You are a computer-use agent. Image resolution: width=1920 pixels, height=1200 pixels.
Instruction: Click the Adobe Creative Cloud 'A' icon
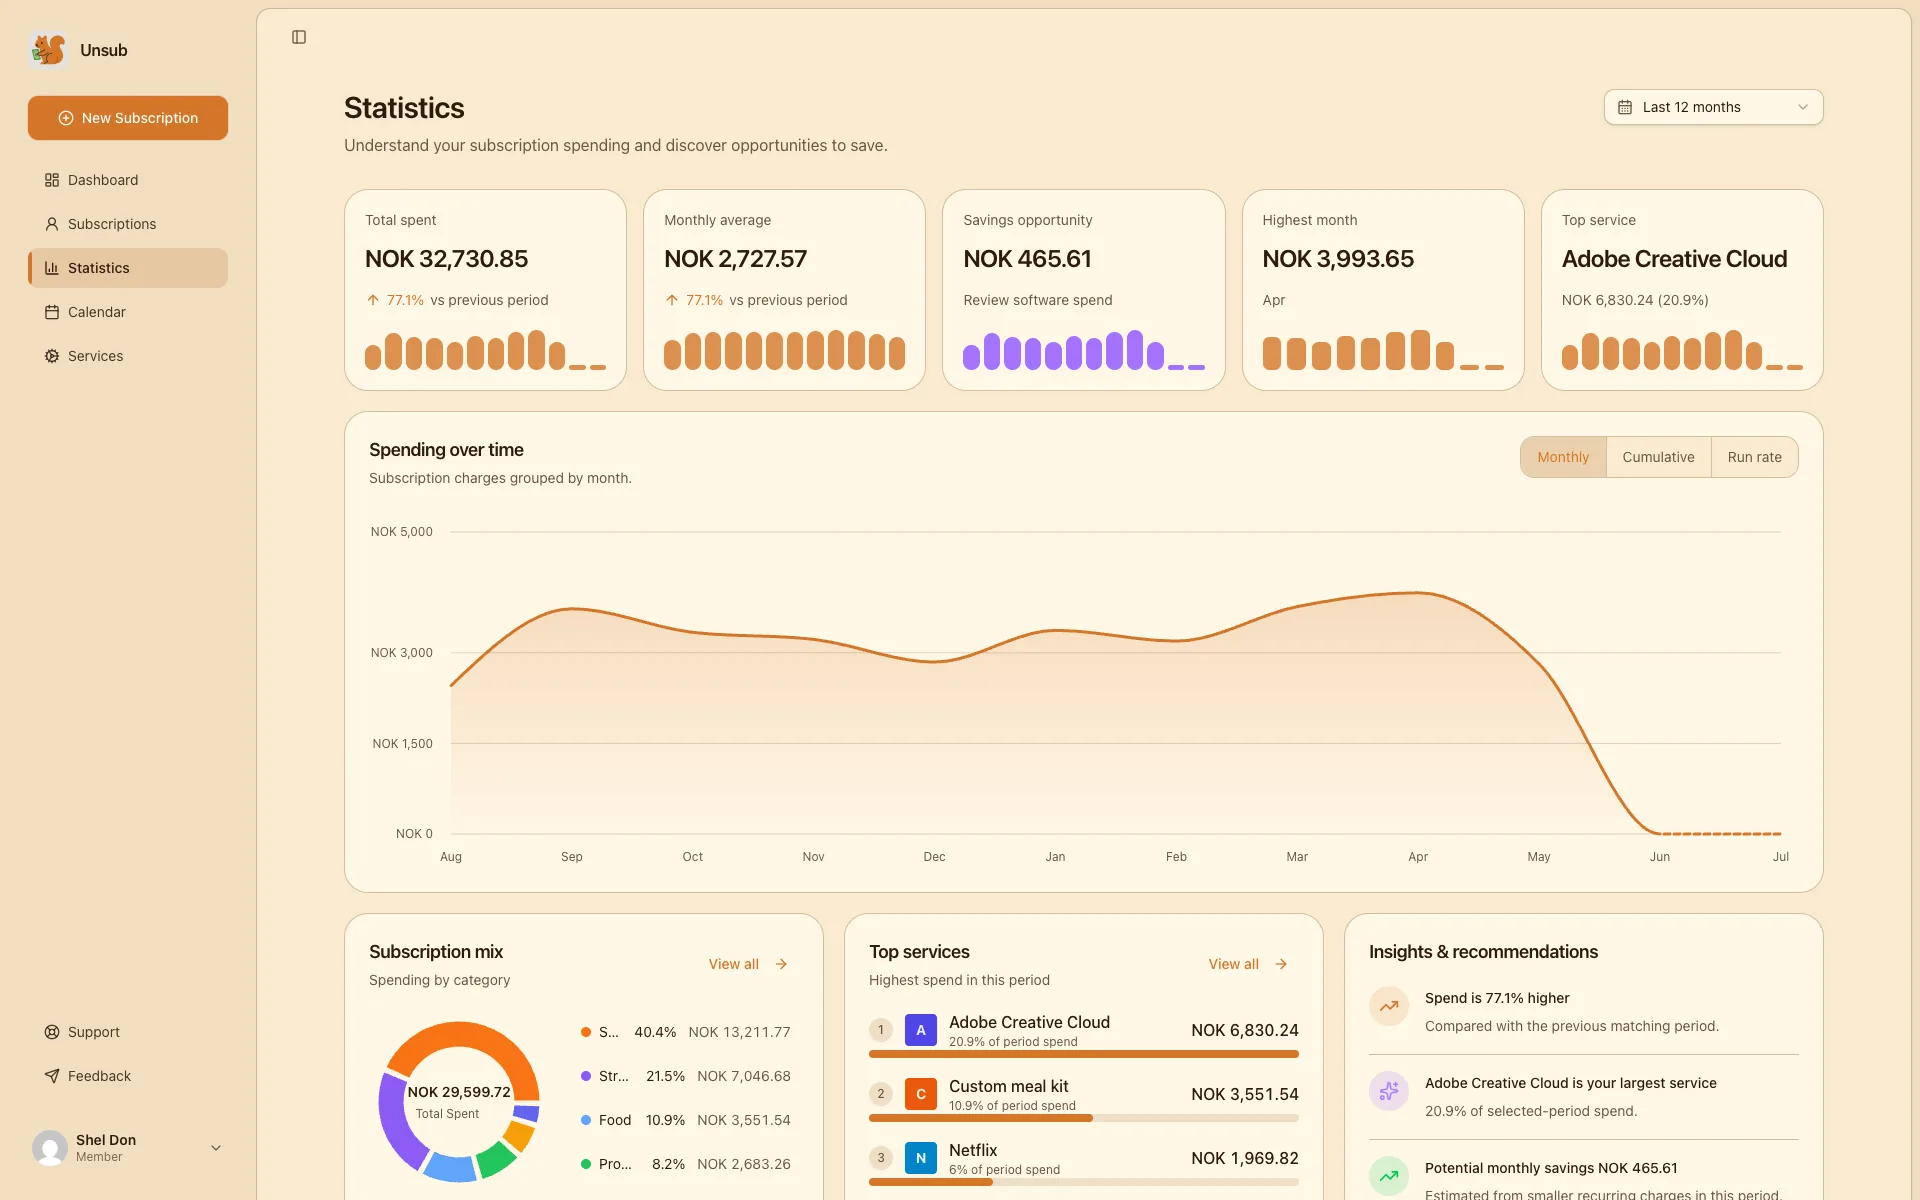pyautogui.click(x=921, y=1030)
